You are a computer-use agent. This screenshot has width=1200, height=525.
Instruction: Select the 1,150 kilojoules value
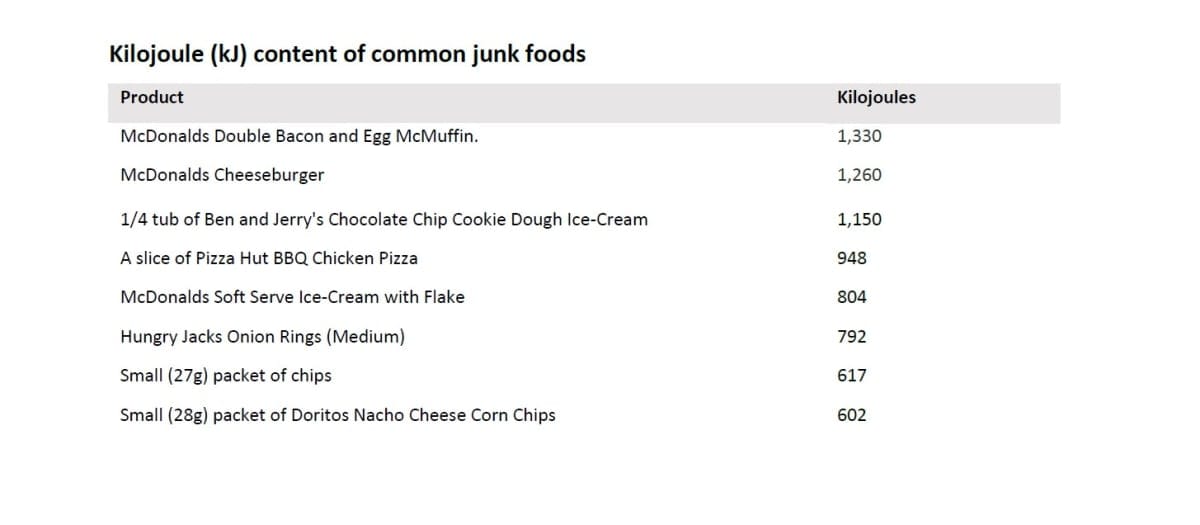pos(859,219)
